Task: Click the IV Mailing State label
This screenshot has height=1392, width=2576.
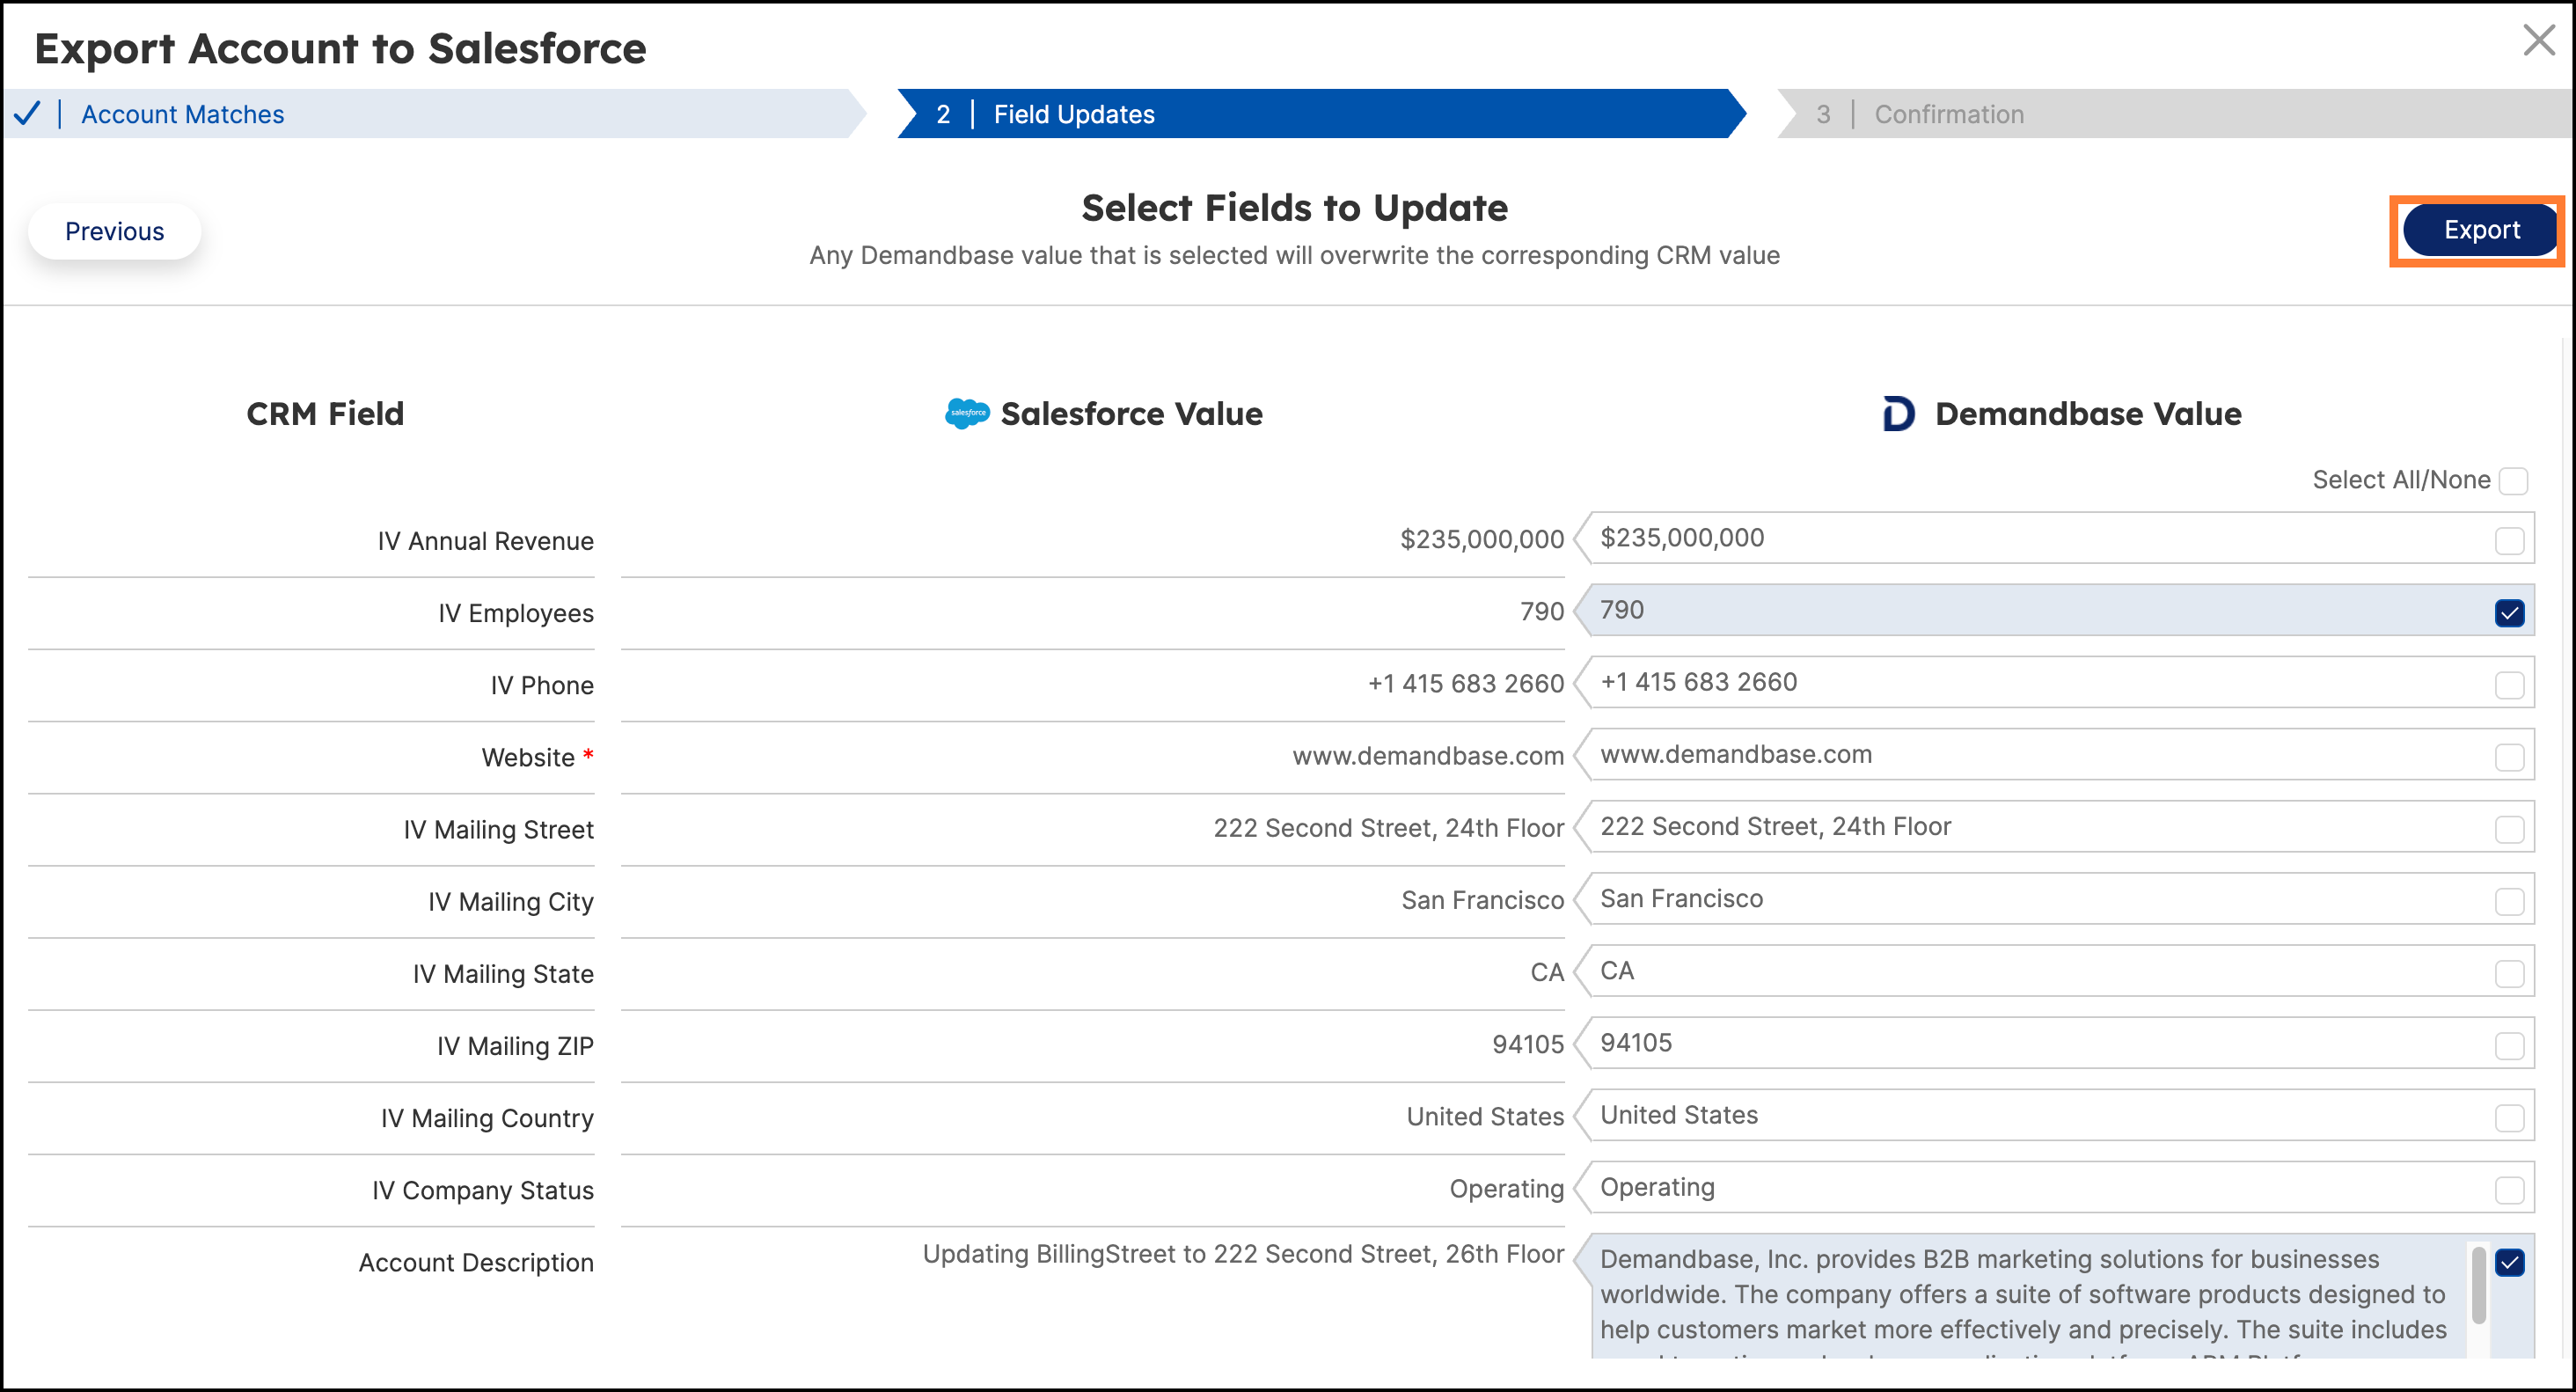Action: [503, 974]
